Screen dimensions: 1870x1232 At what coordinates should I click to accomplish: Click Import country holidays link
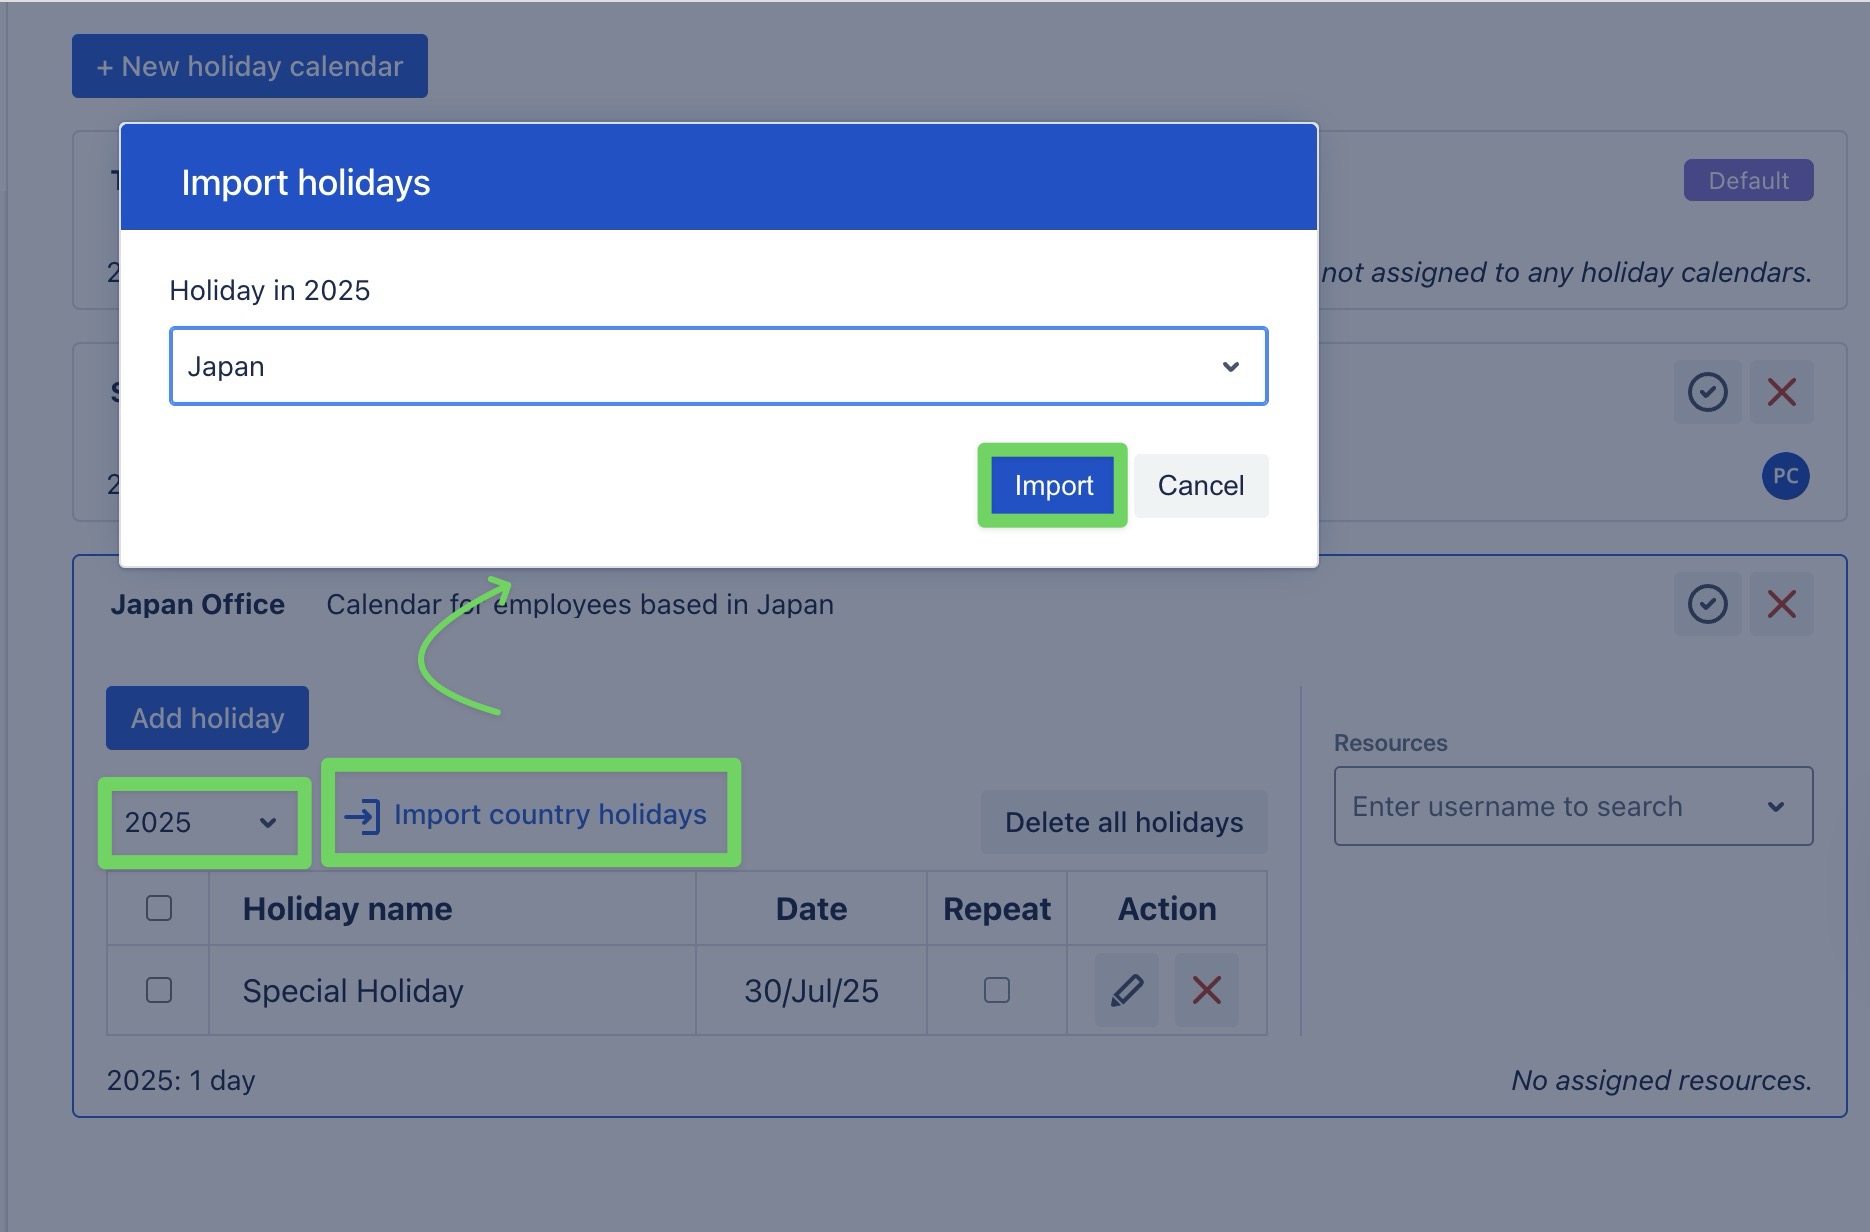point(549,815)
